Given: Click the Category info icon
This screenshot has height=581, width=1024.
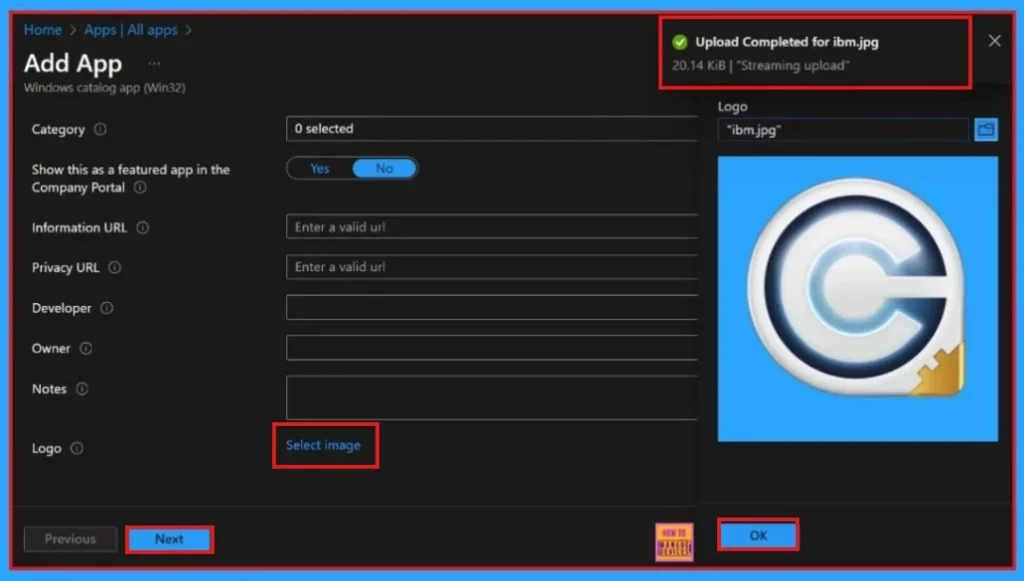Looking at the screenshot, I should click(x=100, y=129).
